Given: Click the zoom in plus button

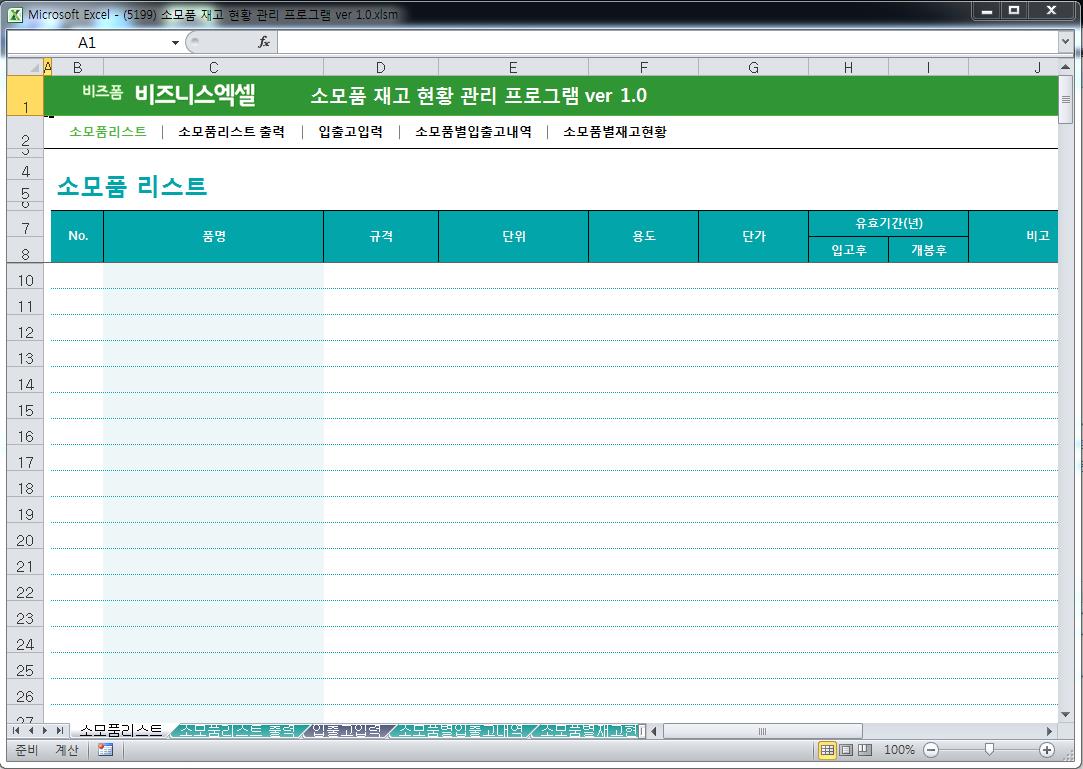Looking at the screenshot, I should pyautogui.click(x=1047, y=750).
